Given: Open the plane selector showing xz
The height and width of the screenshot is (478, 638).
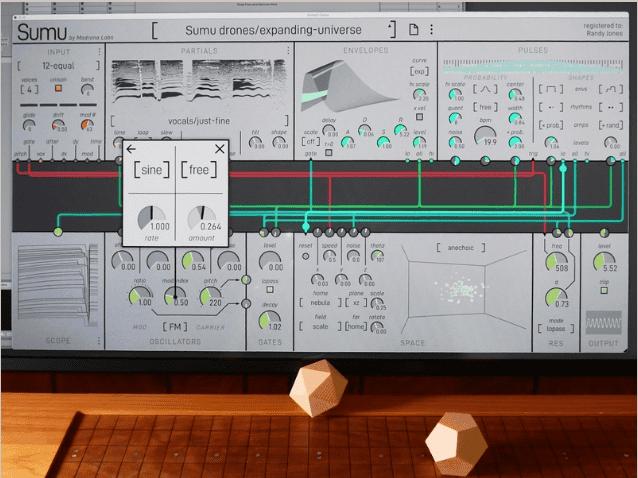Looking at the screenshot, I should click(356, 303).
